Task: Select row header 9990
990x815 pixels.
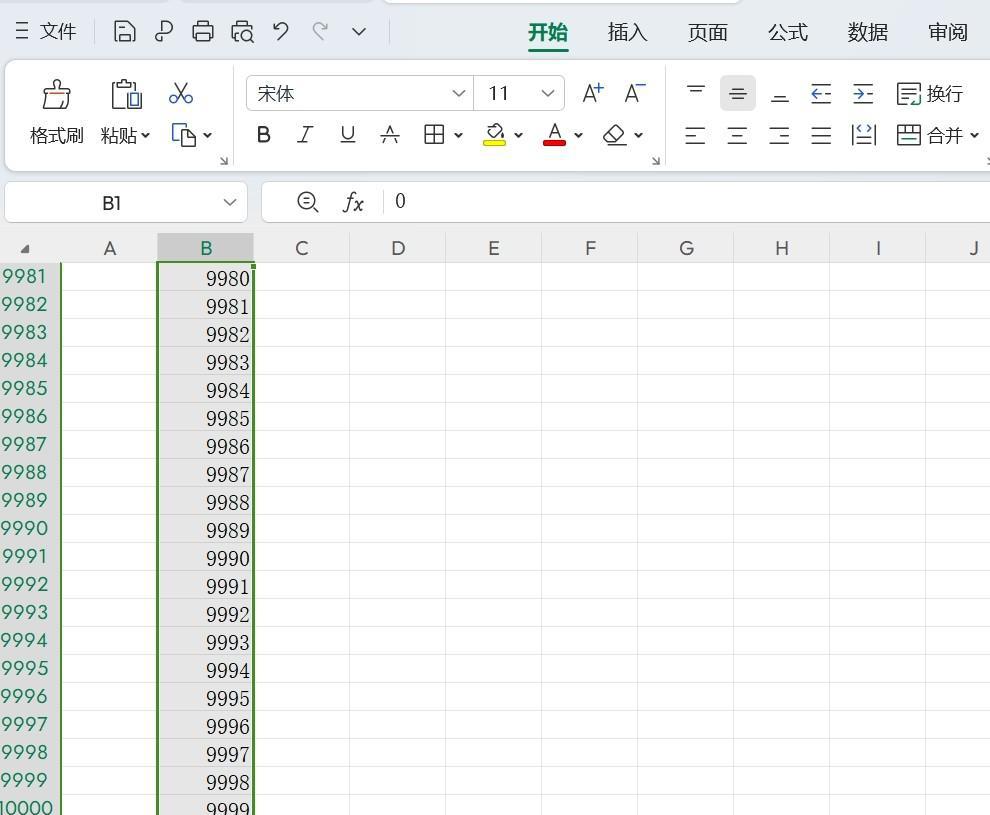Action: coord(30,528)
